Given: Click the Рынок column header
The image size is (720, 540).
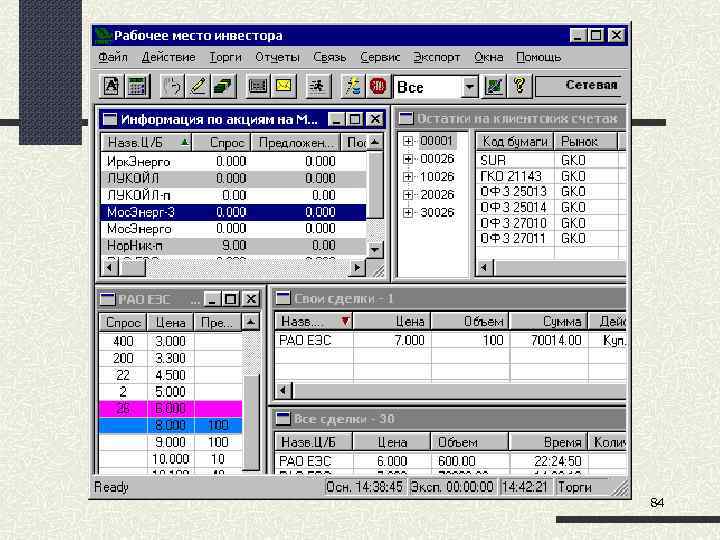Looking at the screenshot, I should 586,141.
